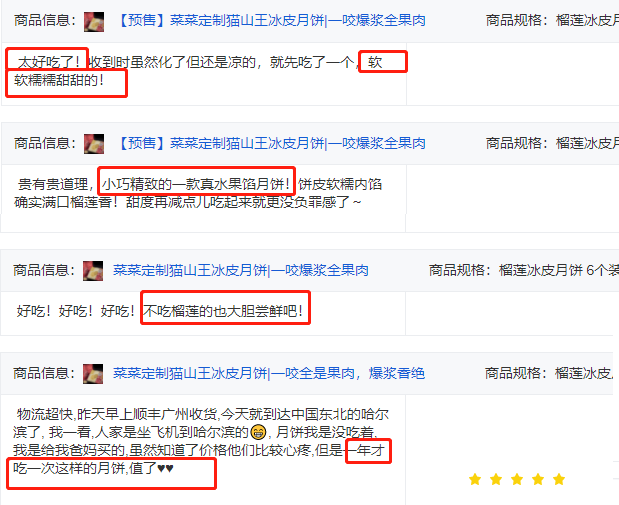
Task: Open first 【预售】菜菜定制猫山王冰皮月饼 product link
Action: [x=271, y=20]
